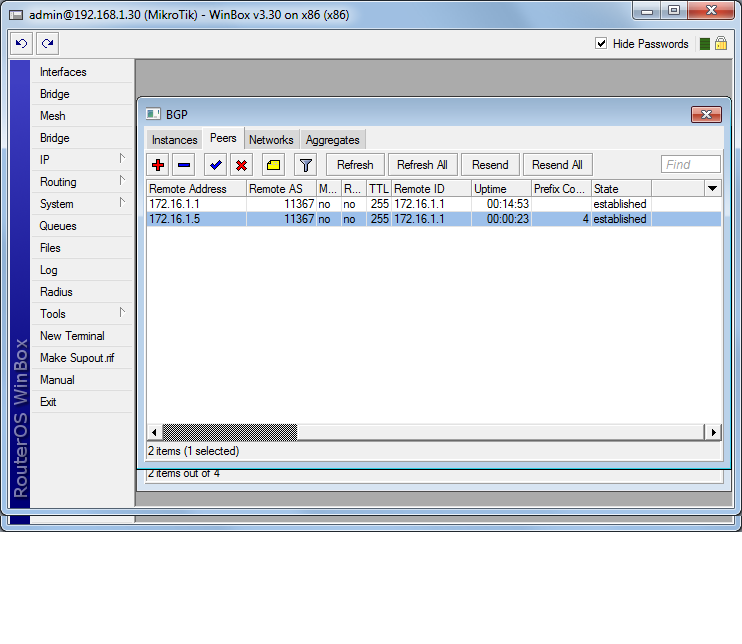Click the uptime value 00:14:53
The image size is (742, 644).
508,204
